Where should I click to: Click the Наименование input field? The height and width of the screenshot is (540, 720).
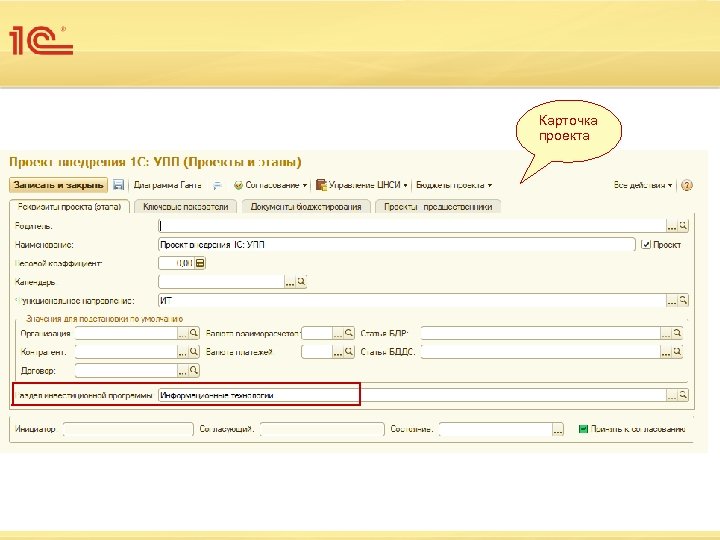397,245
